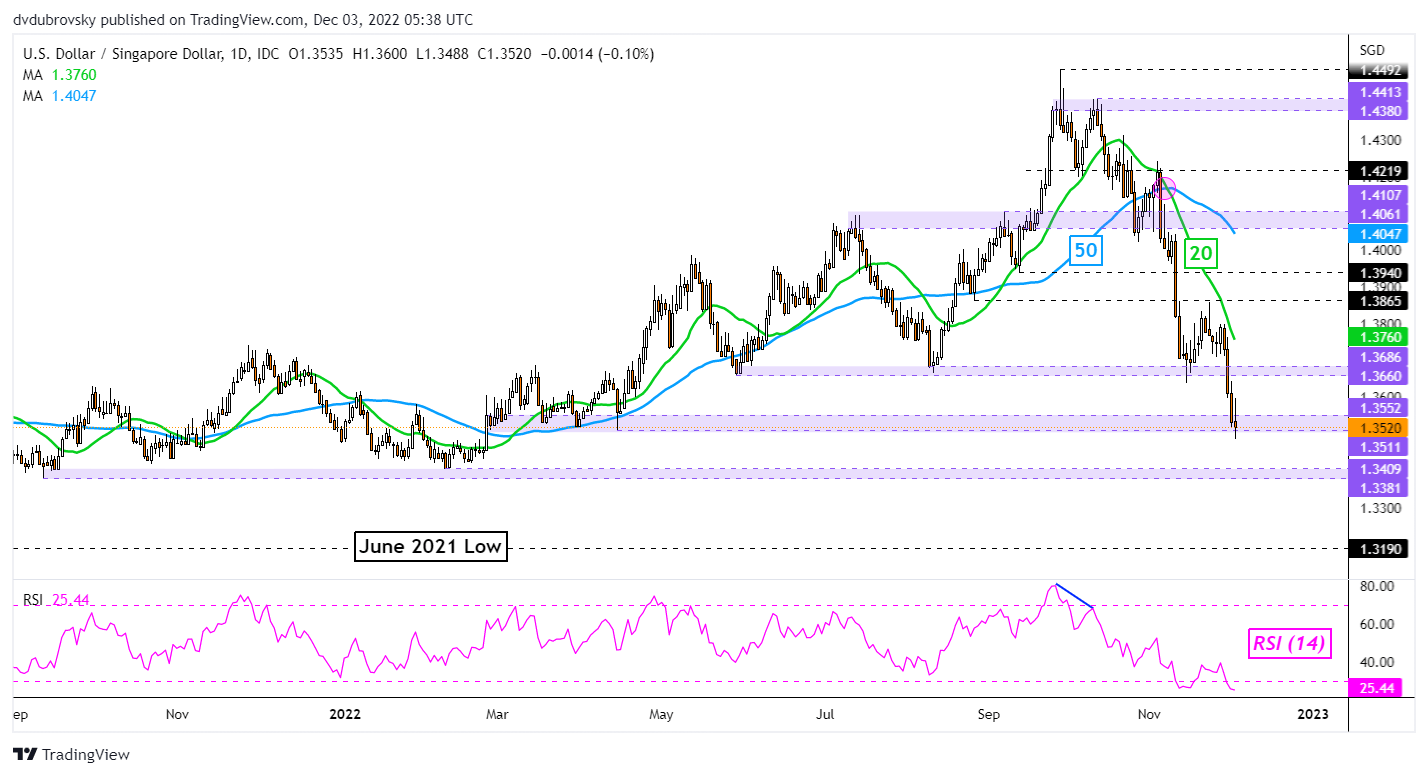Click the May label on time axis
1428x776 pixels.
661,714
